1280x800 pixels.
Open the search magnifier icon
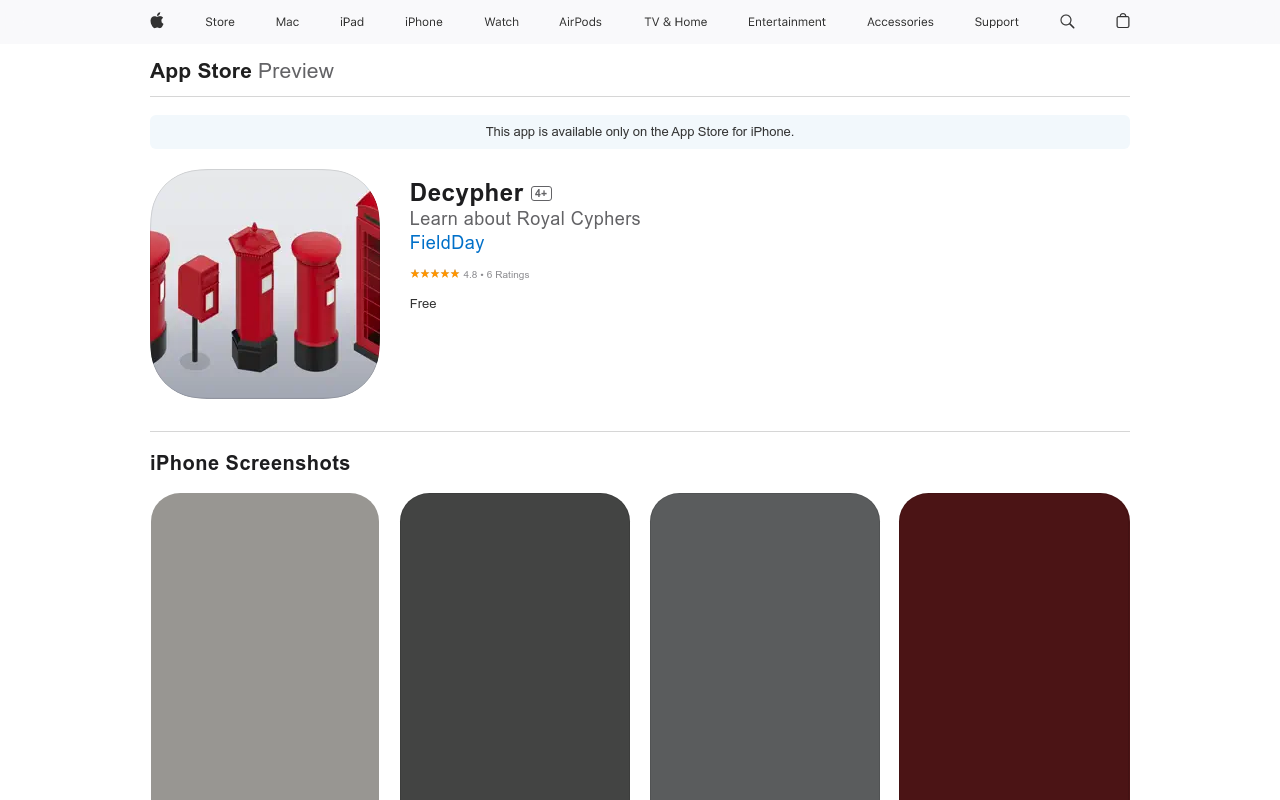(1067, 21)
